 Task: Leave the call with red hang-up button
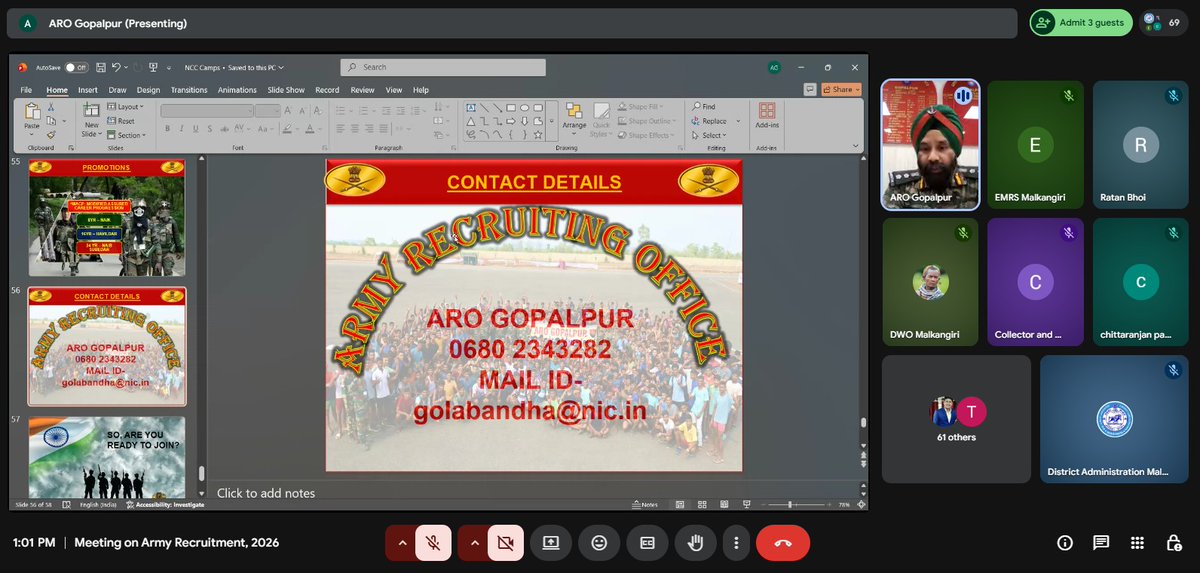[x=783, y=543]
